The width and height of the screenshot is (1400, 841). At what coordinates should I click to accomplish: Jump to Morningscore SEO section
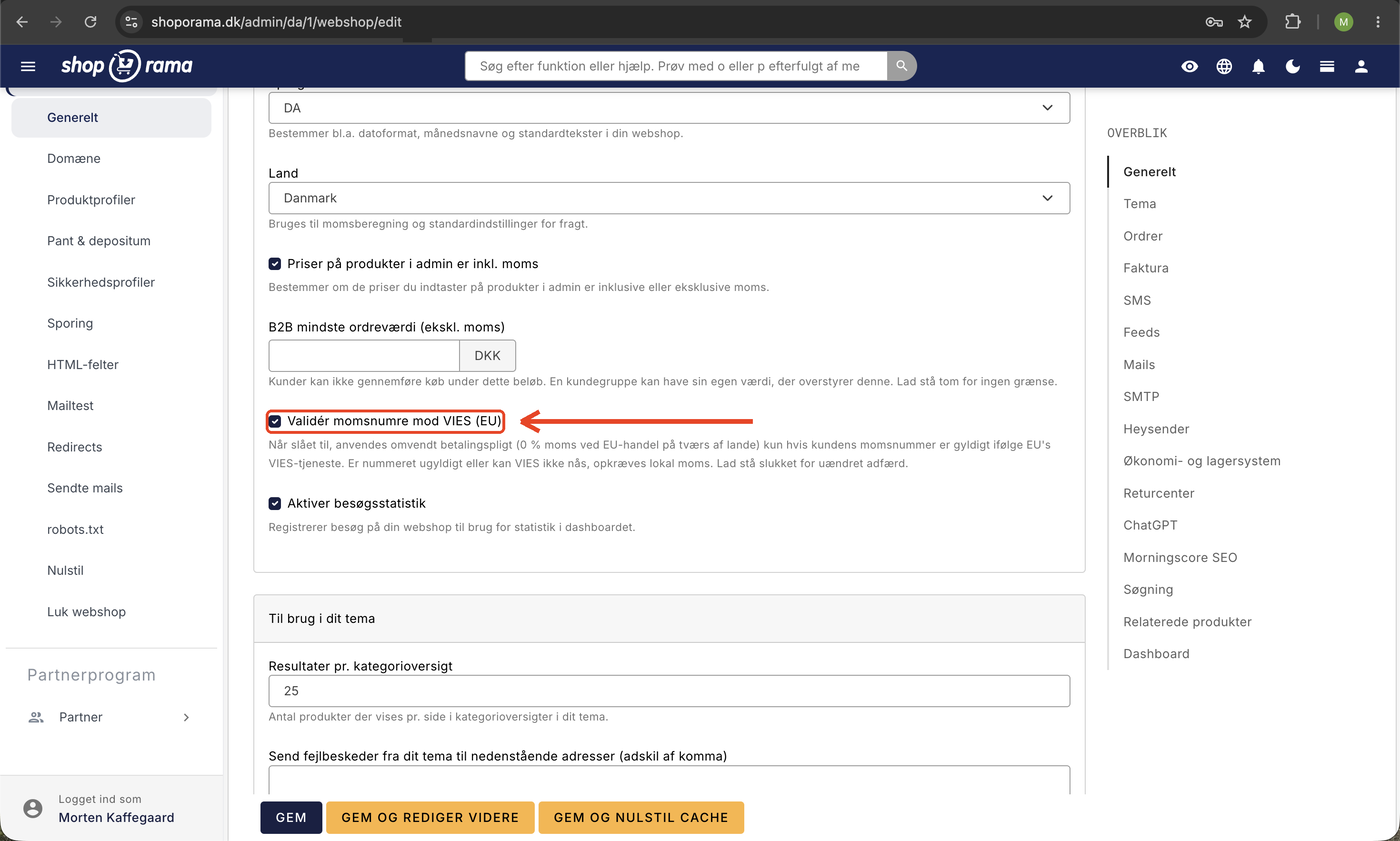pyautogui.click(x=1180, y=557)
